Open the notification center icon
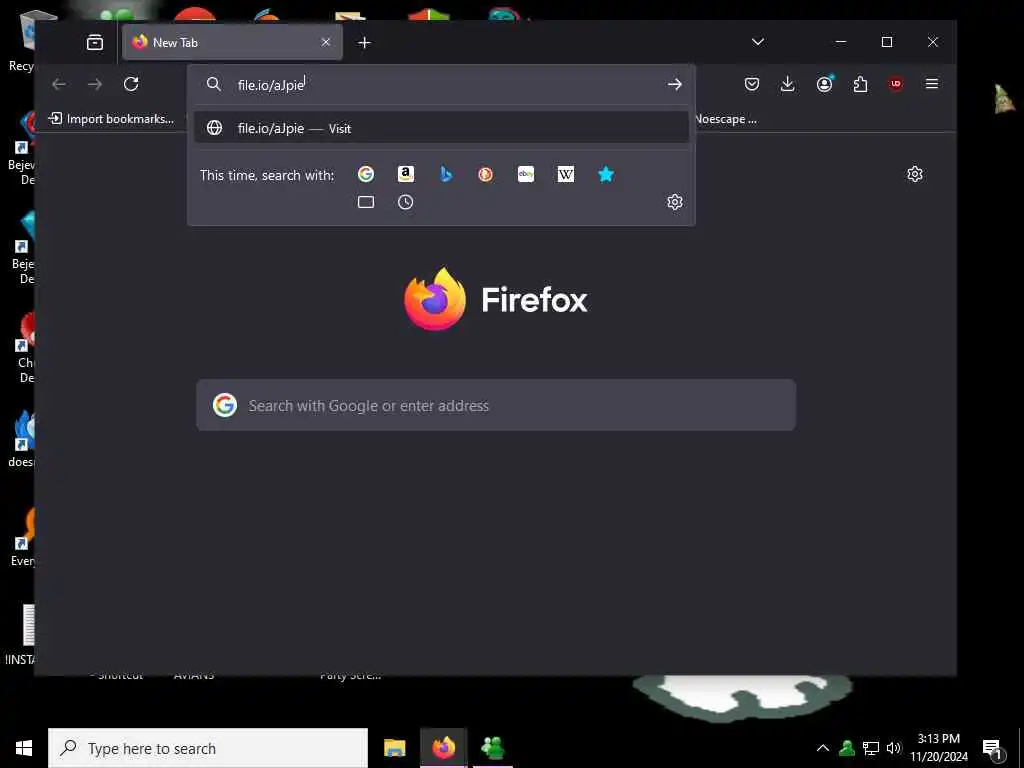 (x=993, y=749)
